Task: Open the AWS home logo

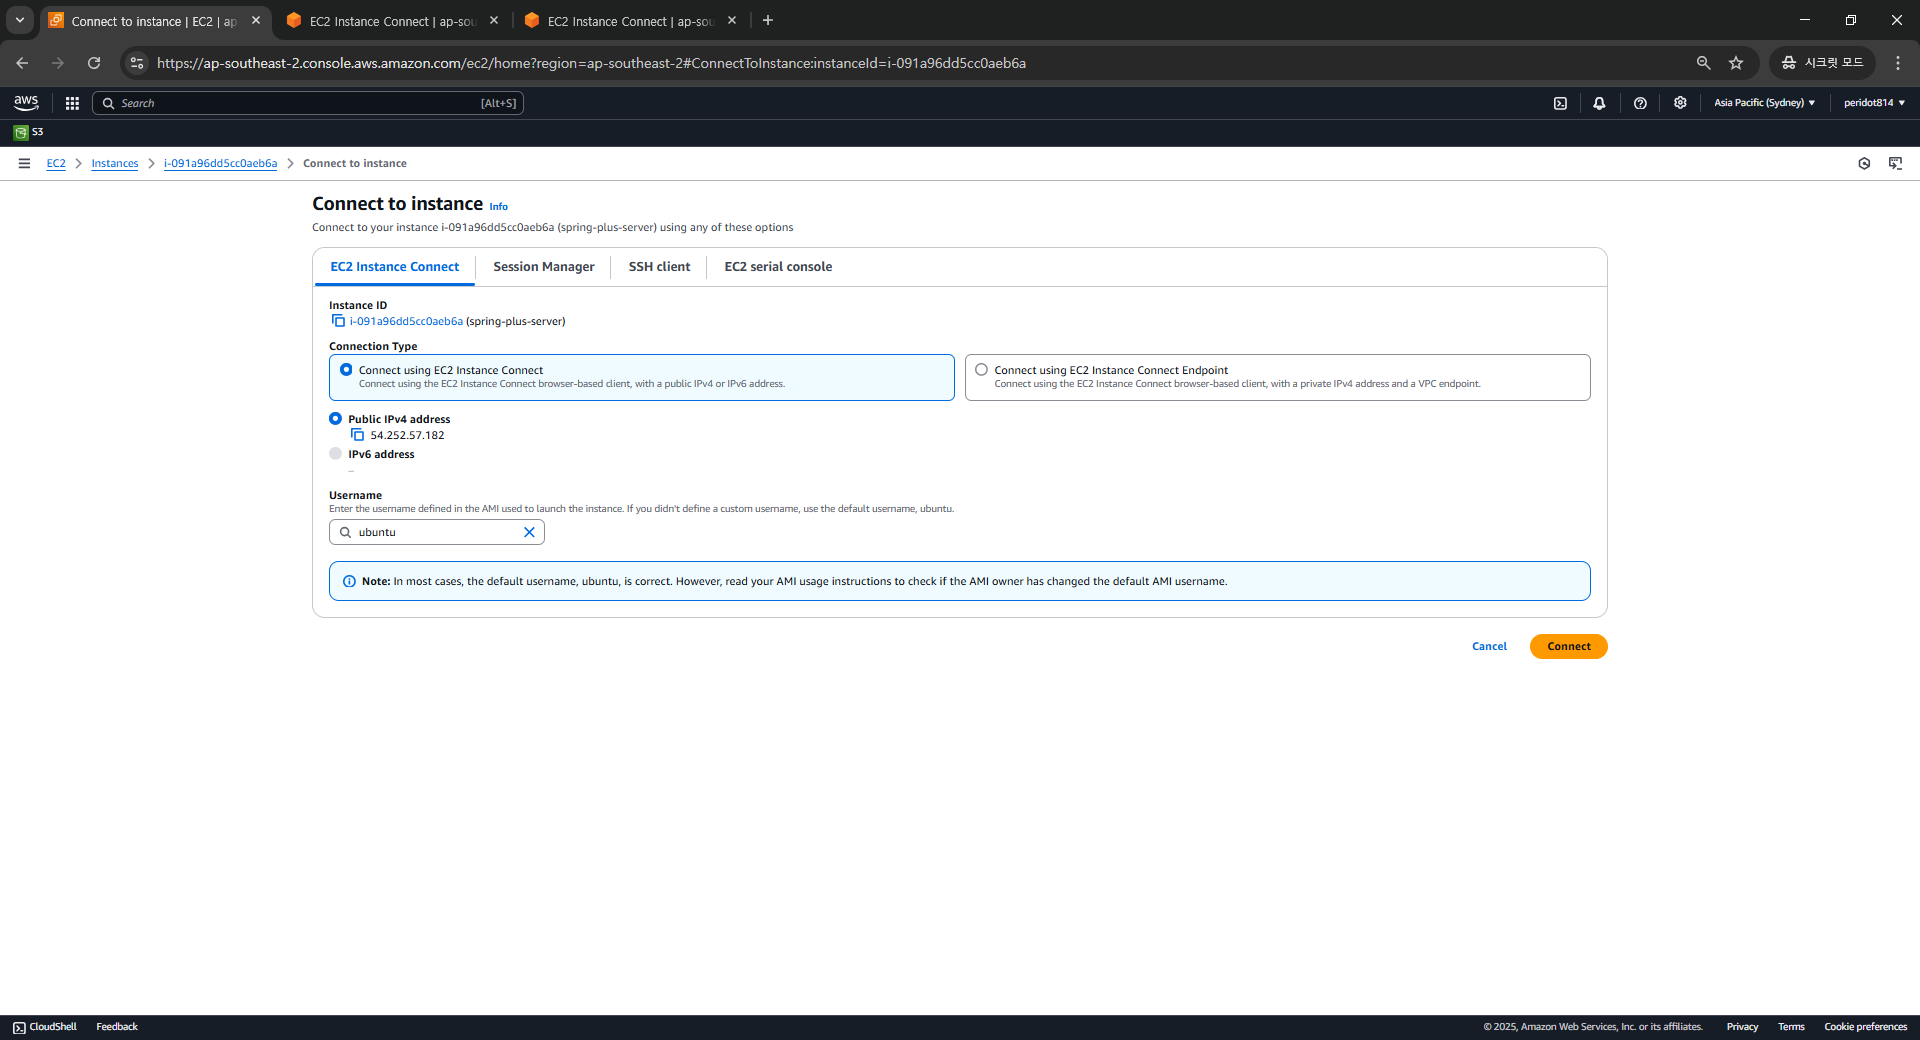Action: [26, 103]
